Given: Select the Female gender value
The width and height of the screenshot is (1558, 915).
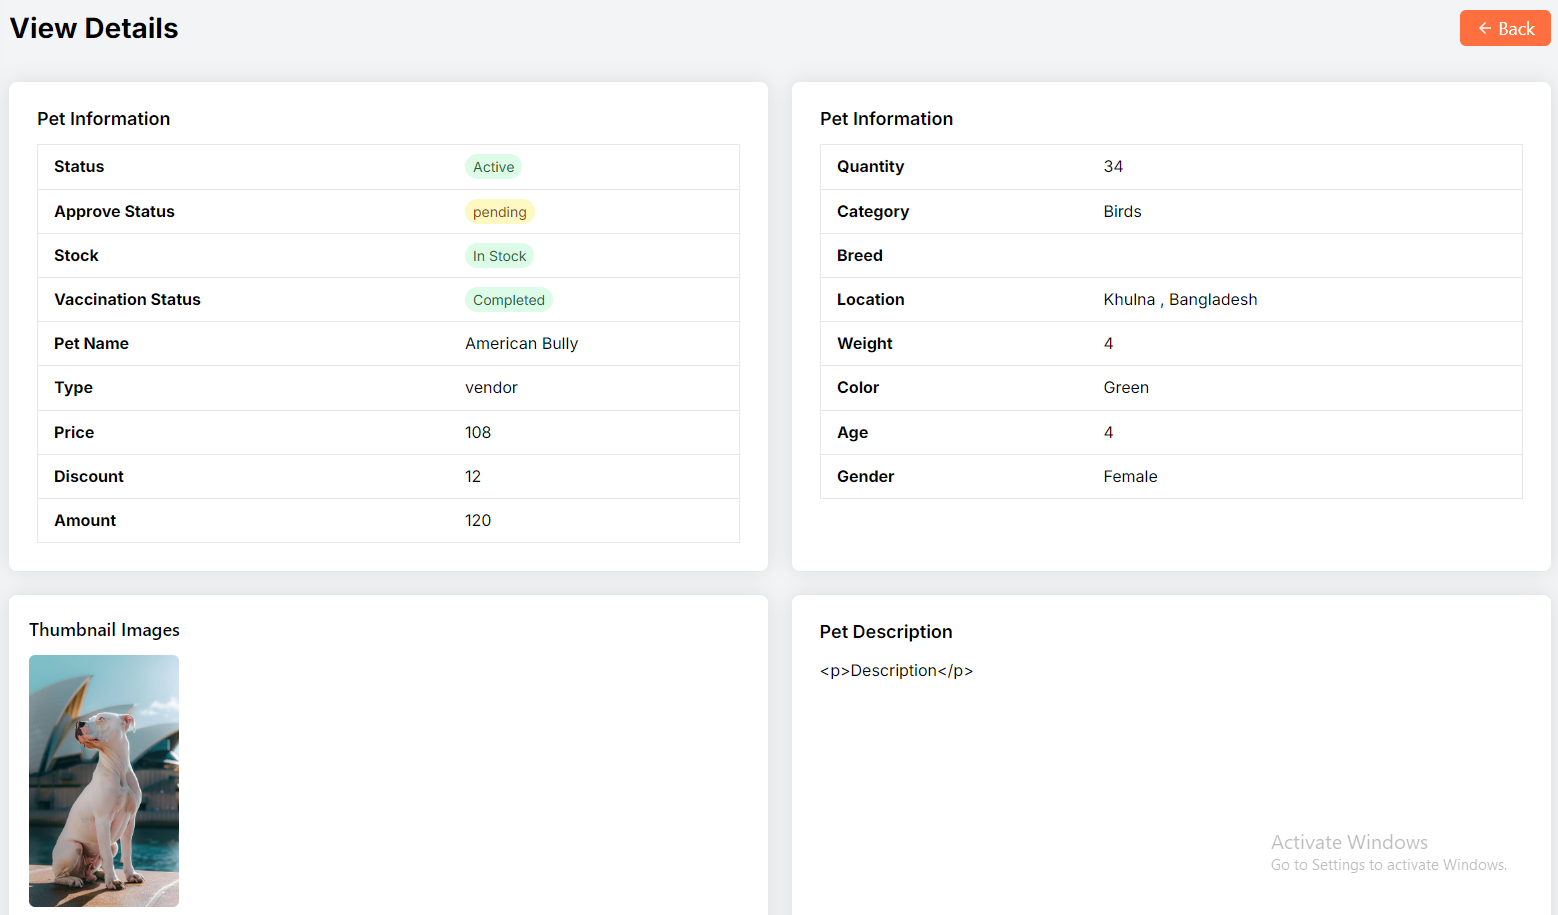Looking at the screenshot, I should (x=1130, y=477).
